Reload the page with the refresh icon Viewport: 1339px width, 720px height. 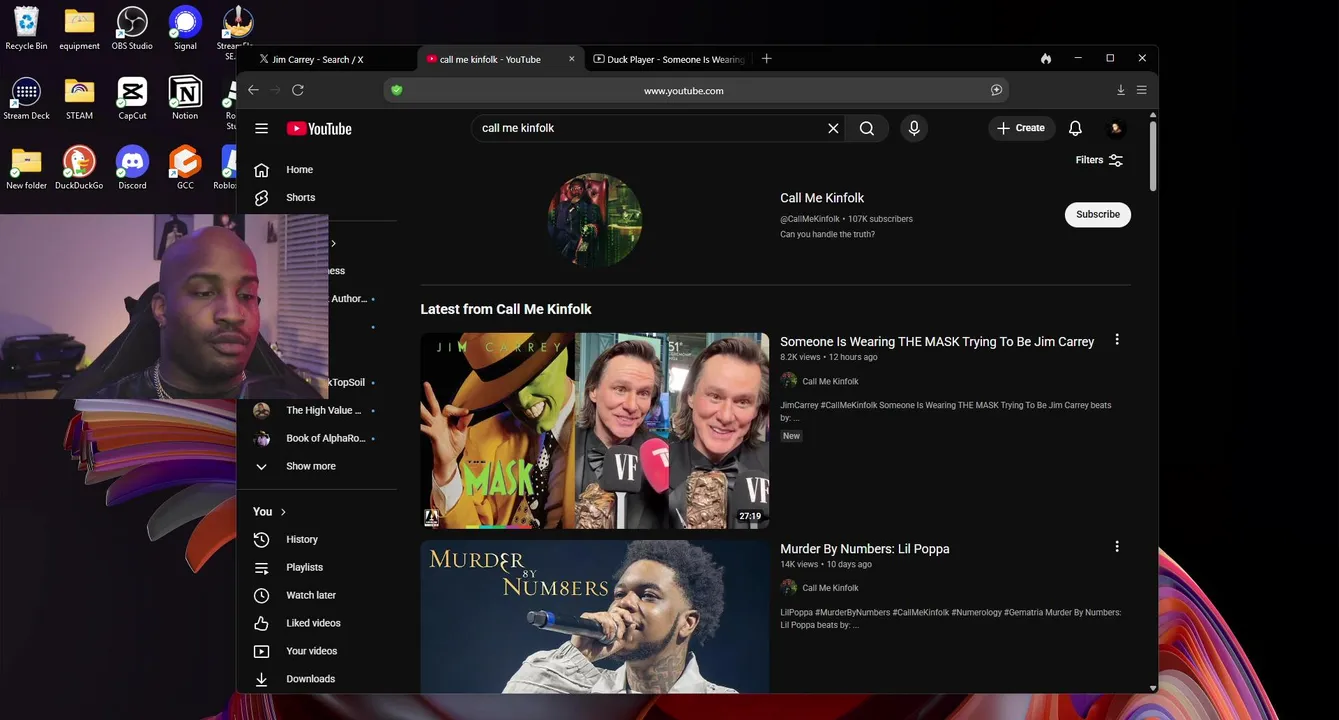coord(298,90)
